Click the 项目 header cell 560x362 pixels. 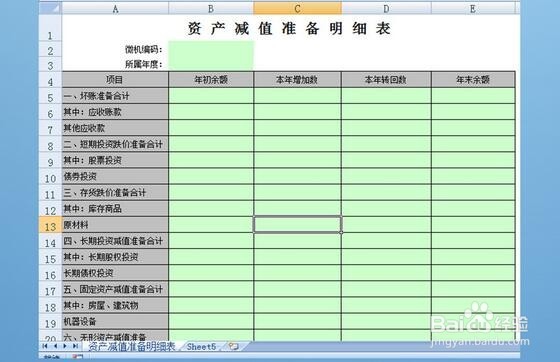(x=115, y=80)
